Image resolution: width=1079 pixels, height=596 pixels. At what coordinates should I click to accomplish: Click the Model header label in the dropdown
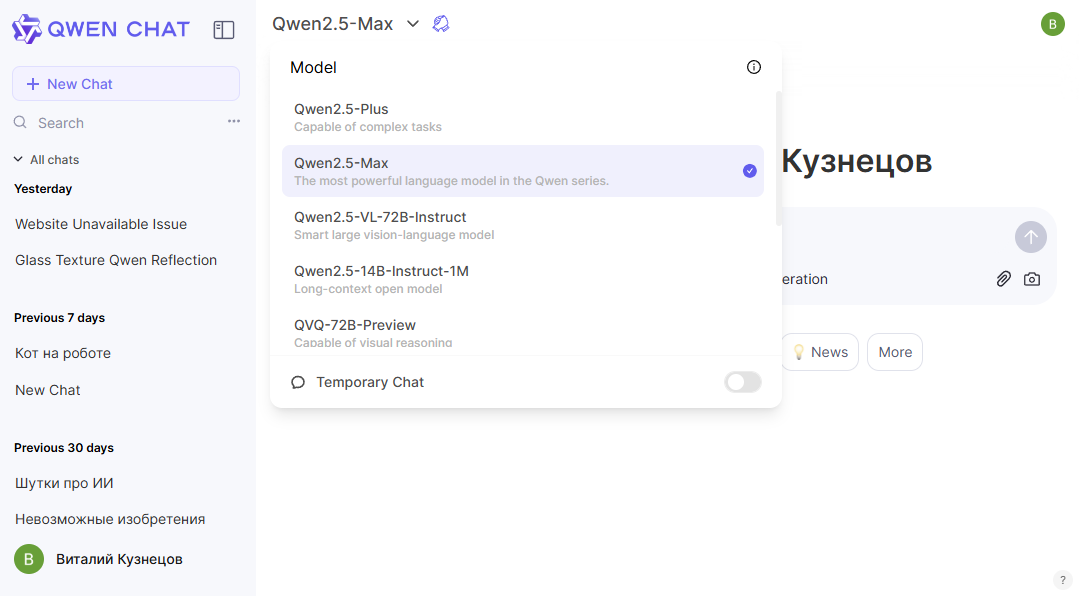point(313,67)
